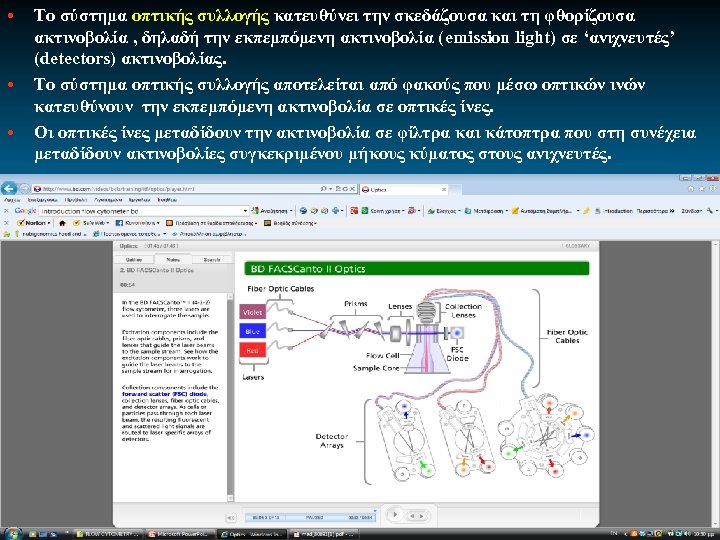This screenshot has height=540, width=720.
Task: Click the player volume speaker icon
Action: 231,518
